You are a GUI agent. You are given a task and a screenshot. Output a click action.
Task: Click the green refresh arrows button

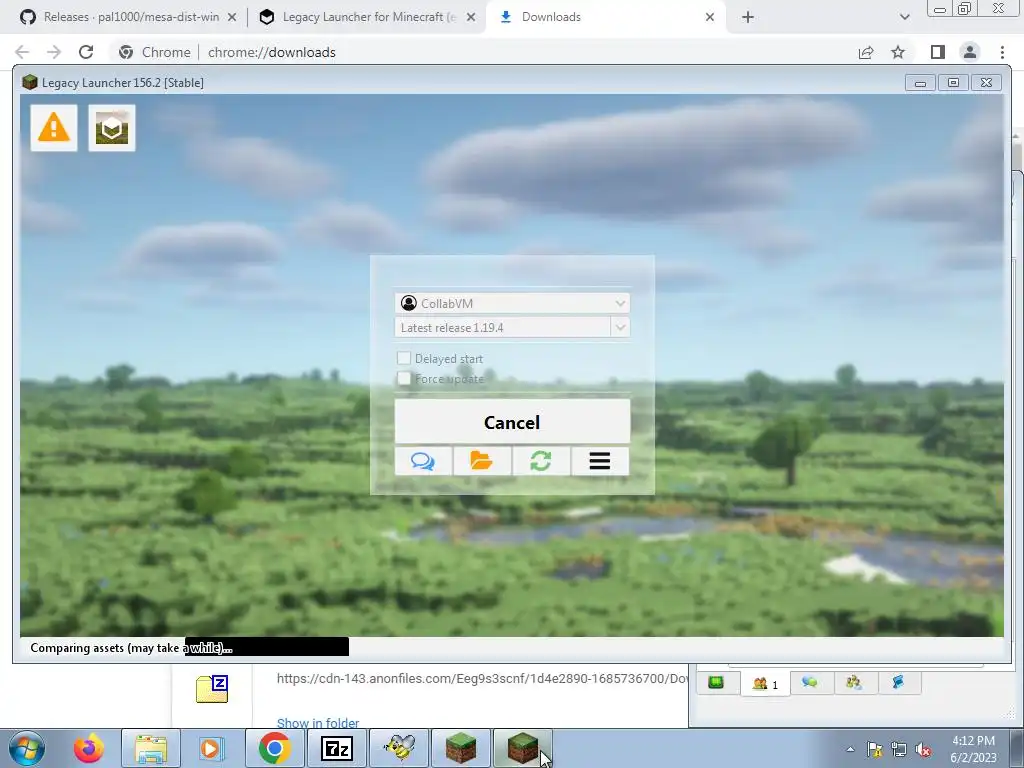pyautogui.click(x=541, y=461)
